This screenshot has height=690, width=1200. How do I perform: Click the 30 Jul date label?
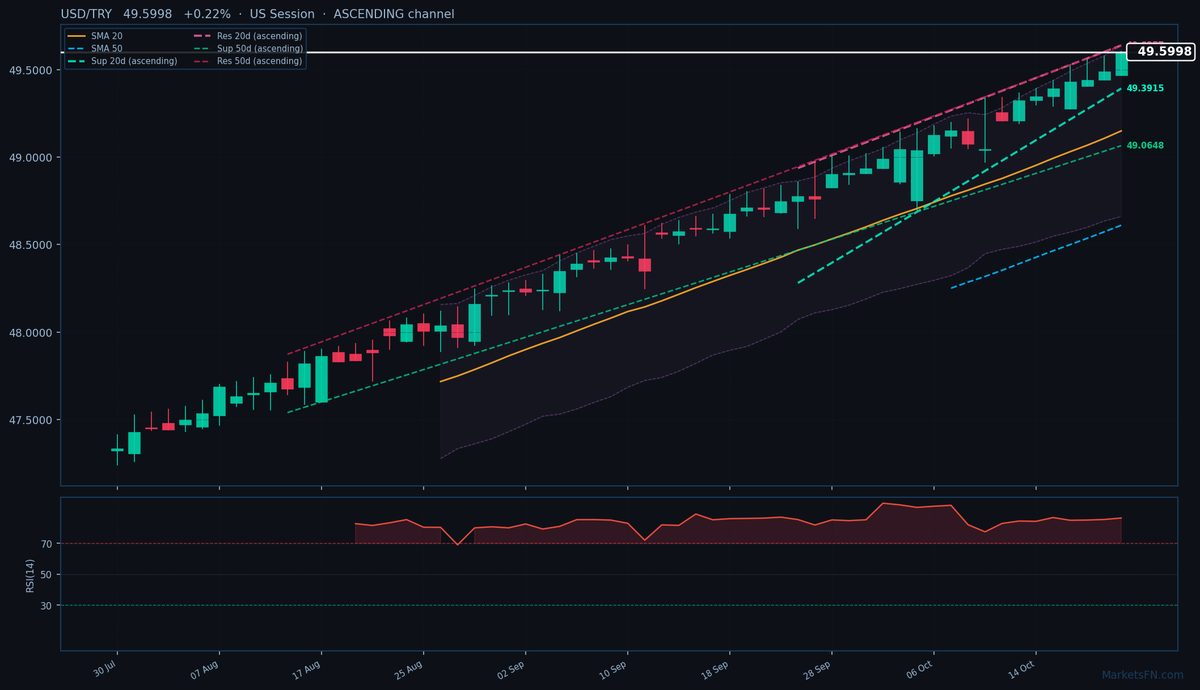tap(104, 667)
